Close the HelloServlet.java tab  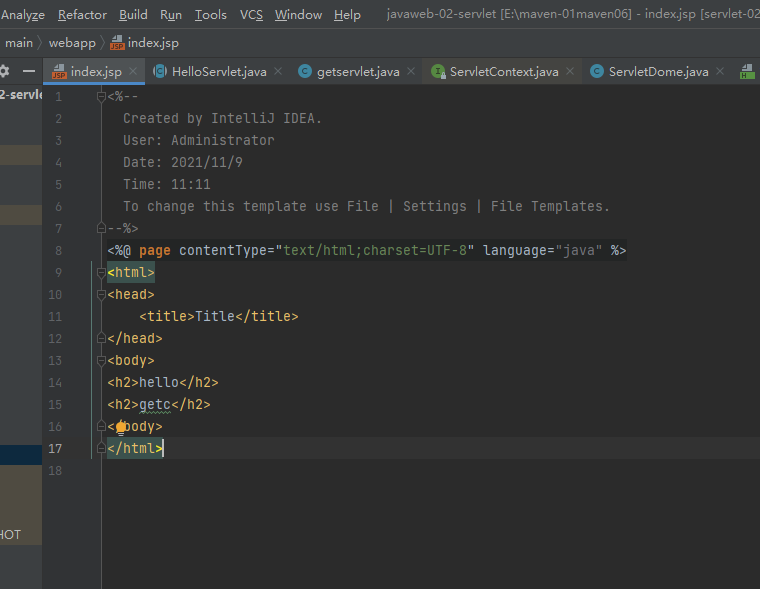tap(278, 72)
